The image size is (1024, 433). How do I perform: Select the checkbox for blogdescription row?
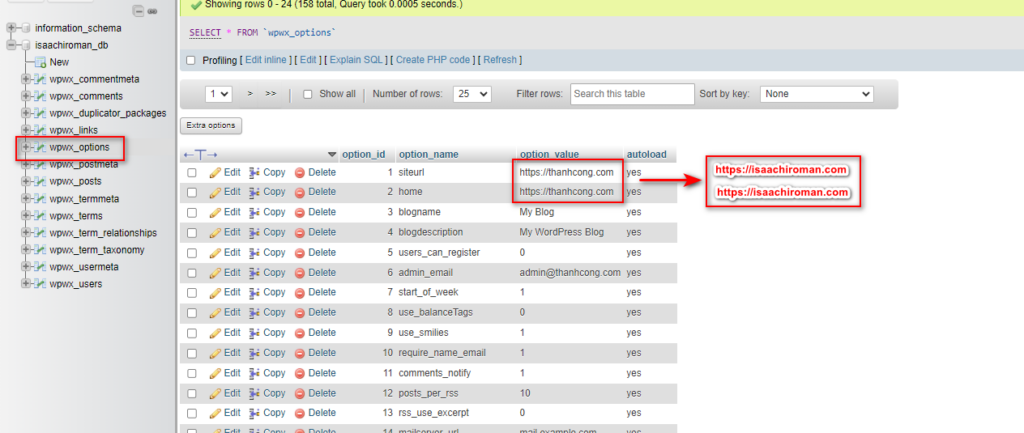tap(192, 233)
